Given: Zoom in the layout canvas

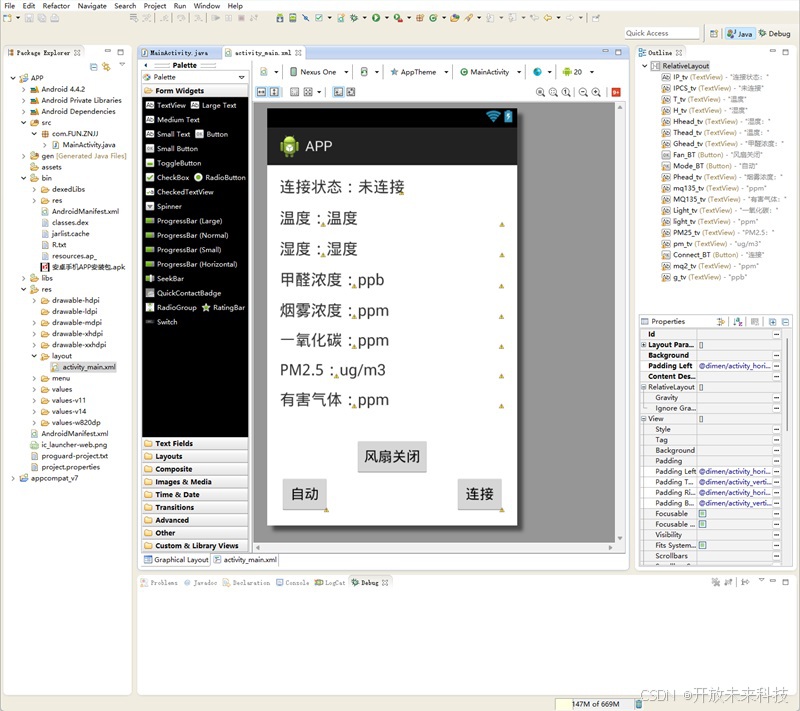Looking at the screenshot, I should coord(596,92).
